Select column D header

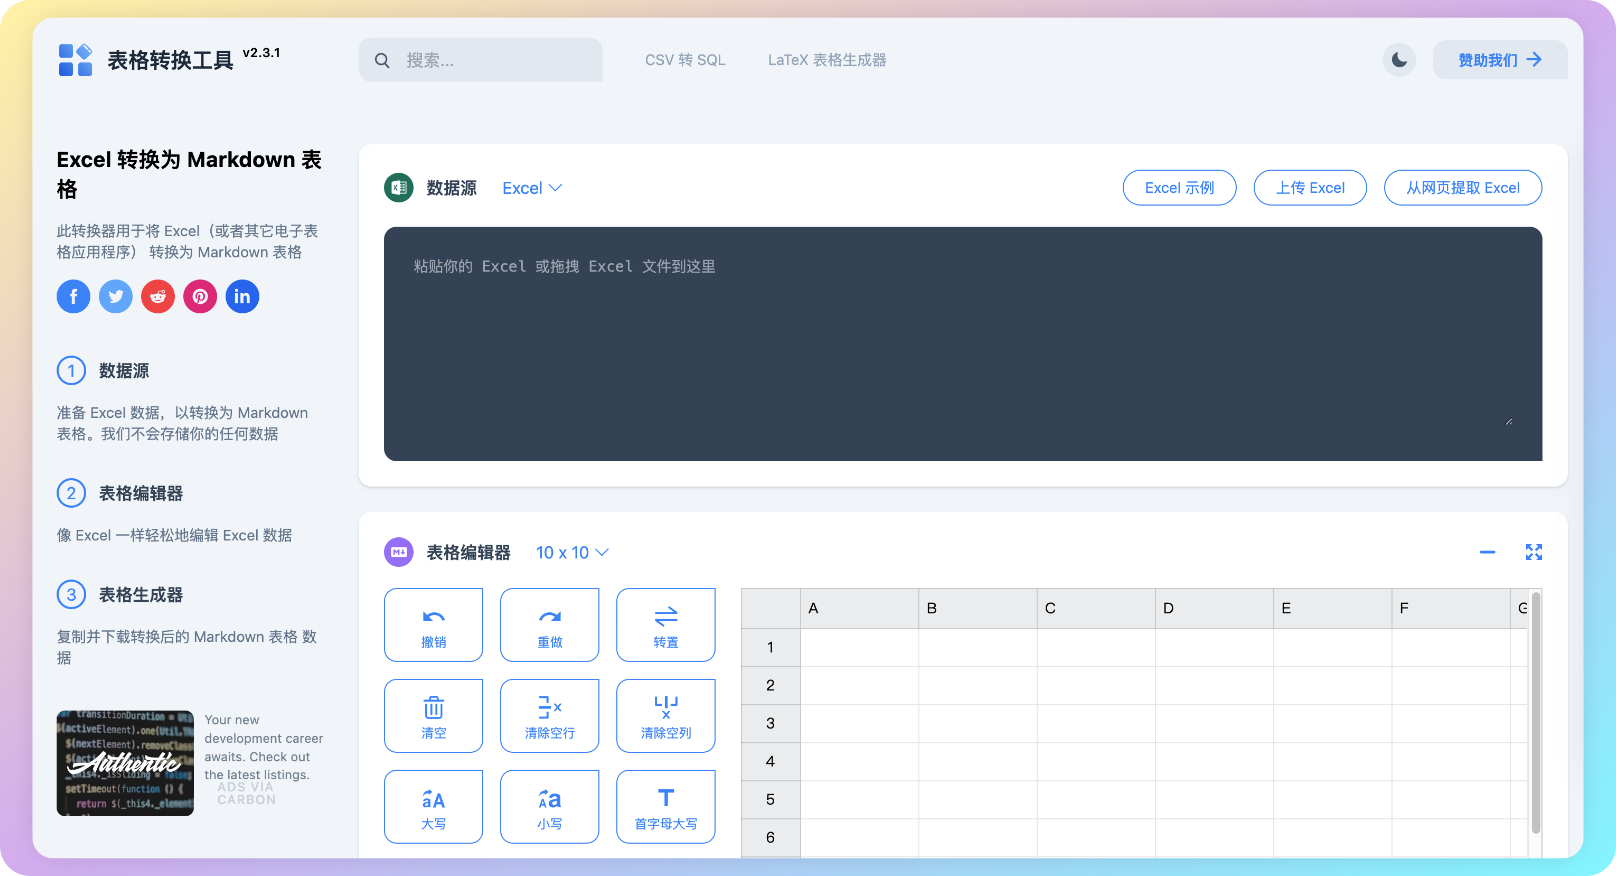pos(1214,608)
